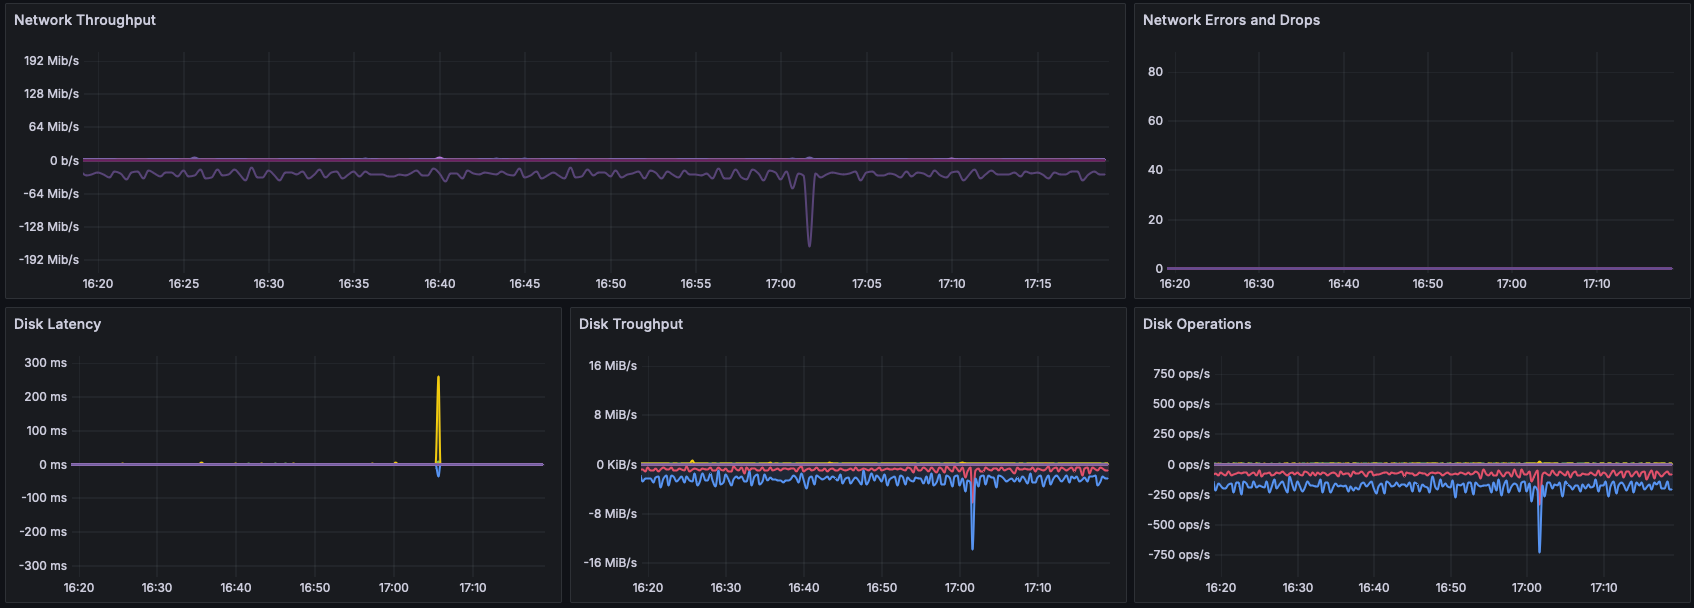Open the Network Throughput panel title menu
Viewport: 1694px width, 608px height.
click(85, 20)
